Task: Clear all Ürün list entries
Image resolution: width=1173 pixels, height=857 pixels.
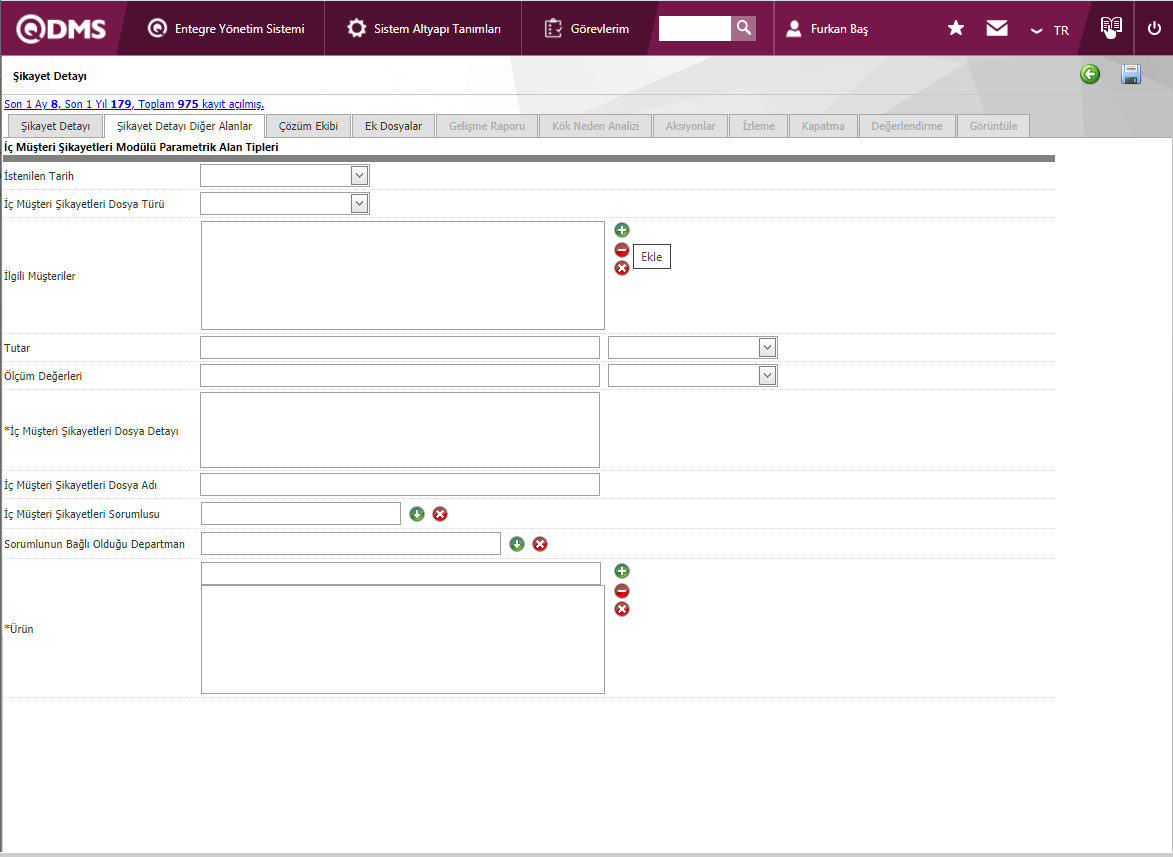Action: click(x=622, y=609)
